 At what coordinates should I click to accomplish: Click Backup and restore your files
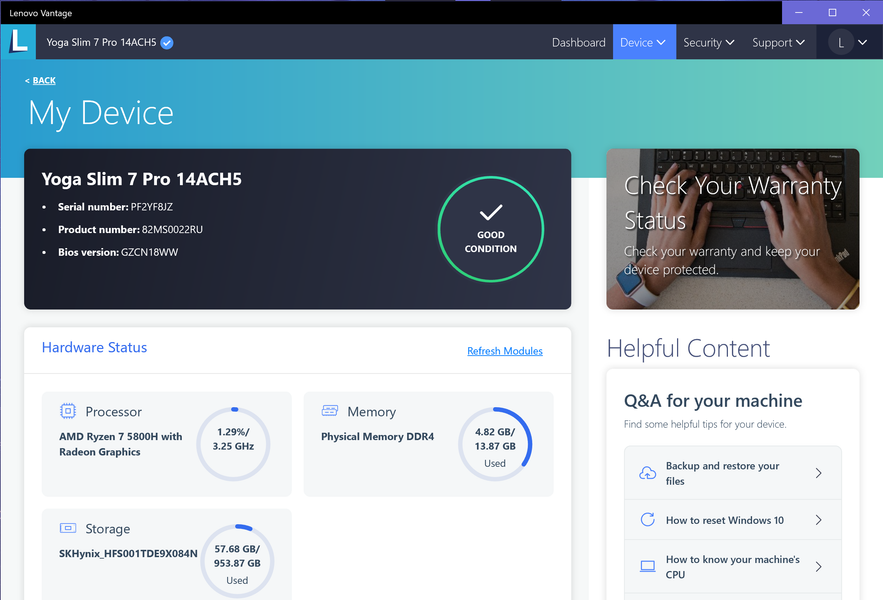[733, 473]
